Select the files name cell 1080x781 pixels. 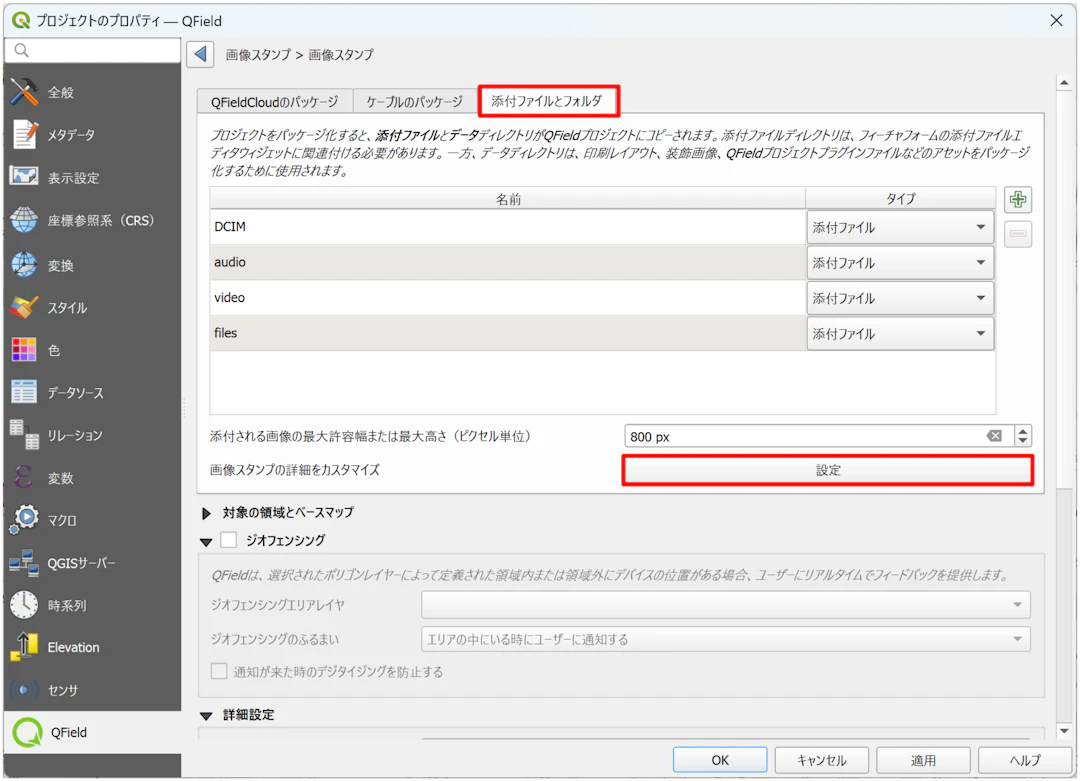(x=508, y=333)
